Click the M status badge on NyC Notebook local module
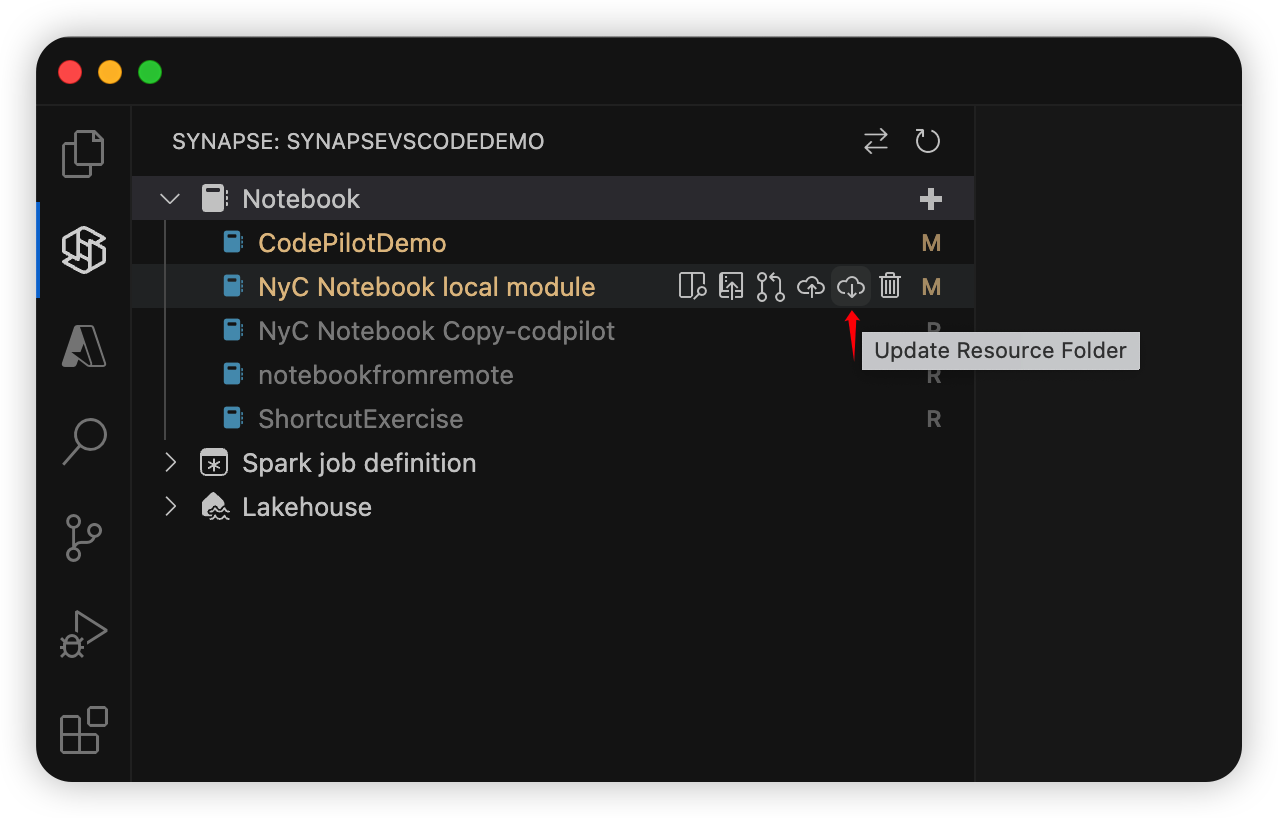Viewport: 1278px width, 818px height. pyautogui.click(x=931, y=287)
